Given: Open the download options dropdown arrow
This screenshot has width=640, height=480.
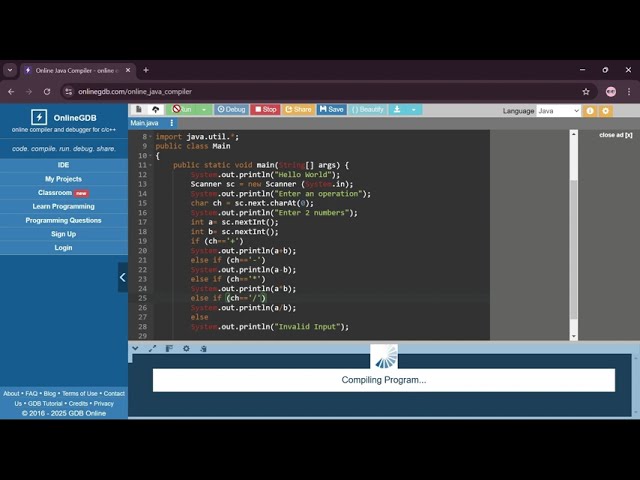Looking at the screenshot, I should click(413, 109).
